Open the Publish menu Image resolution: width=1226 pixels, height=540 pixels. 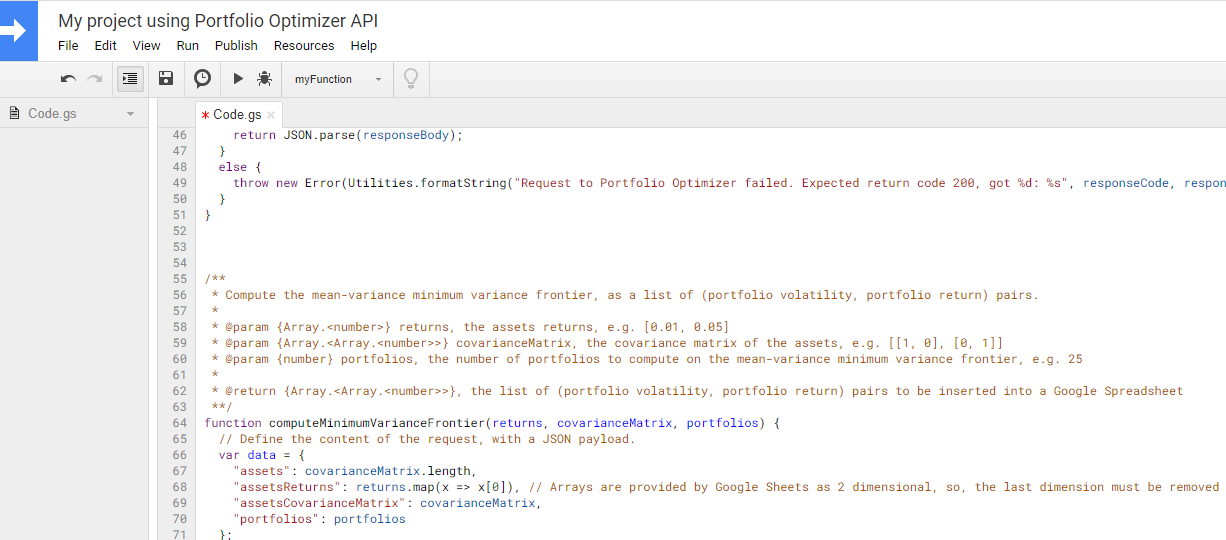tap(236, 45)
